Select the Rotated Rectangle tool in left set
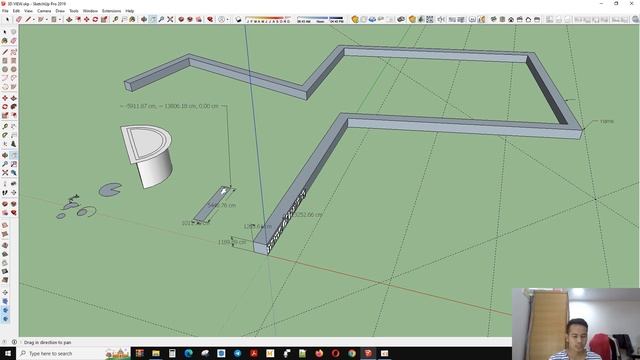640x360 pixels. (13, 60)
